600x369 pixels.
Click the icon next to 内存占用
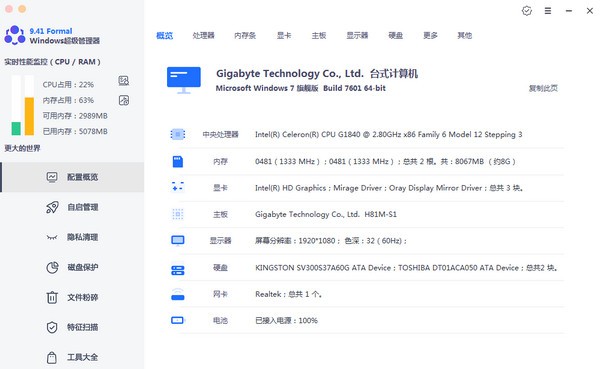click(124, 100)
